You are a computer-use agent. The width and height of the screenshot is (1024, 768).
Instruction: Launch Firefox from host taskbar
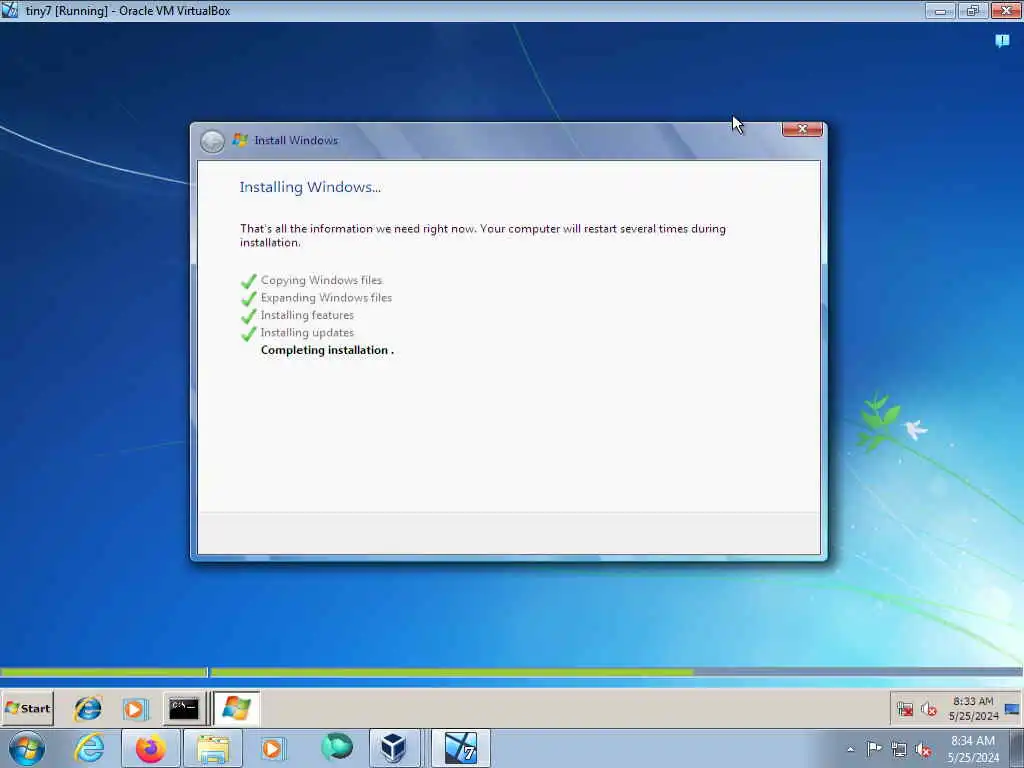click(x=151, y=748)
